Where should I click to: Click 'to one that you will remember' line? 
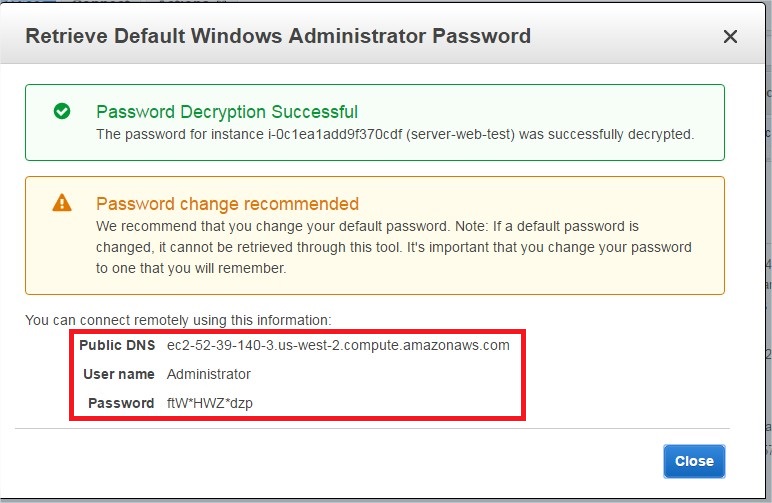[191, 268]
